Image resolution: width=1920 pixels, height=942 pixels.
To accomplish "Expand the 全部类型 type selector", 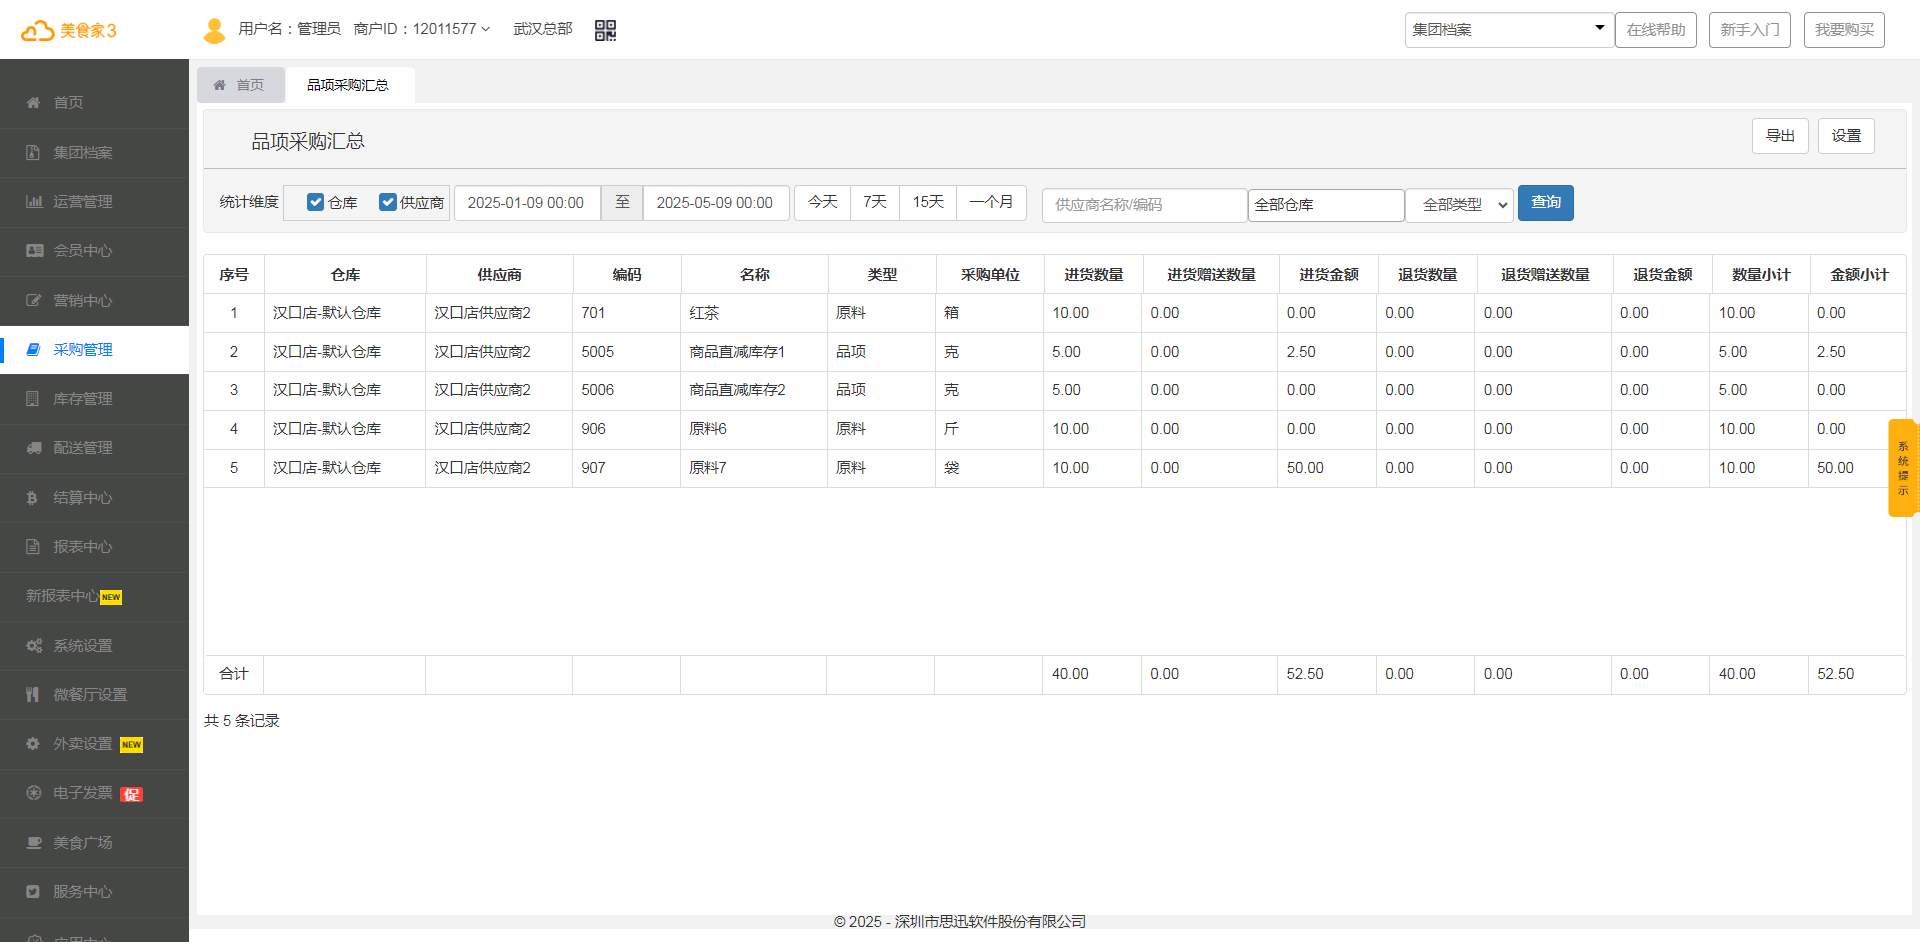I will tap(1459, 205).
